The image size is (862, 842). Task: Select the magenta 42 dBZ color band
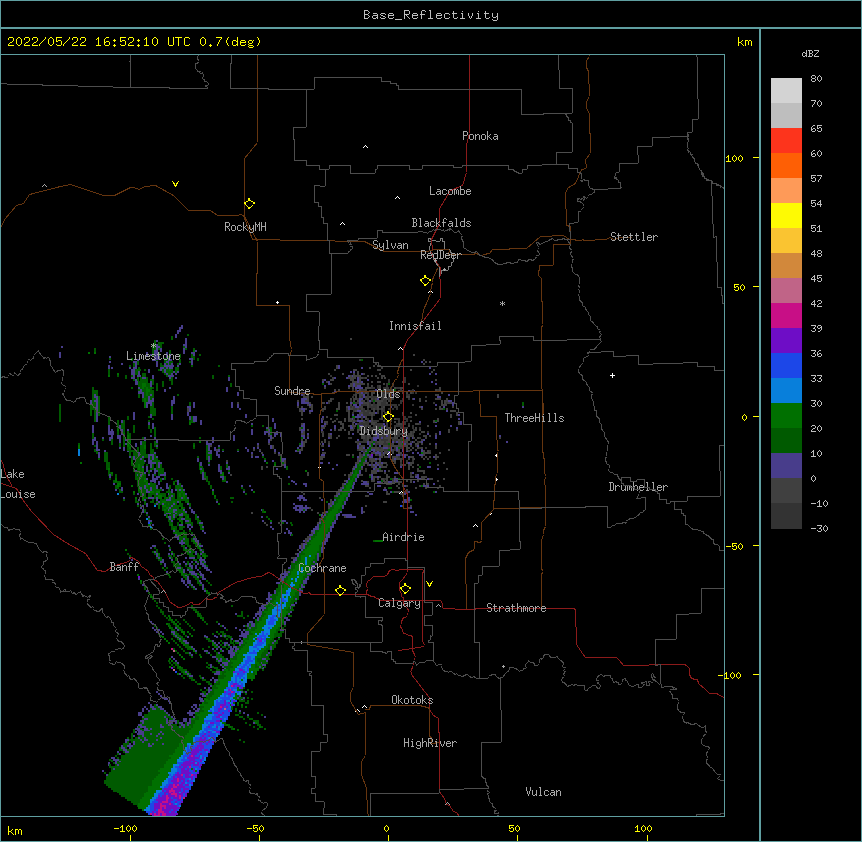[786, 315]
